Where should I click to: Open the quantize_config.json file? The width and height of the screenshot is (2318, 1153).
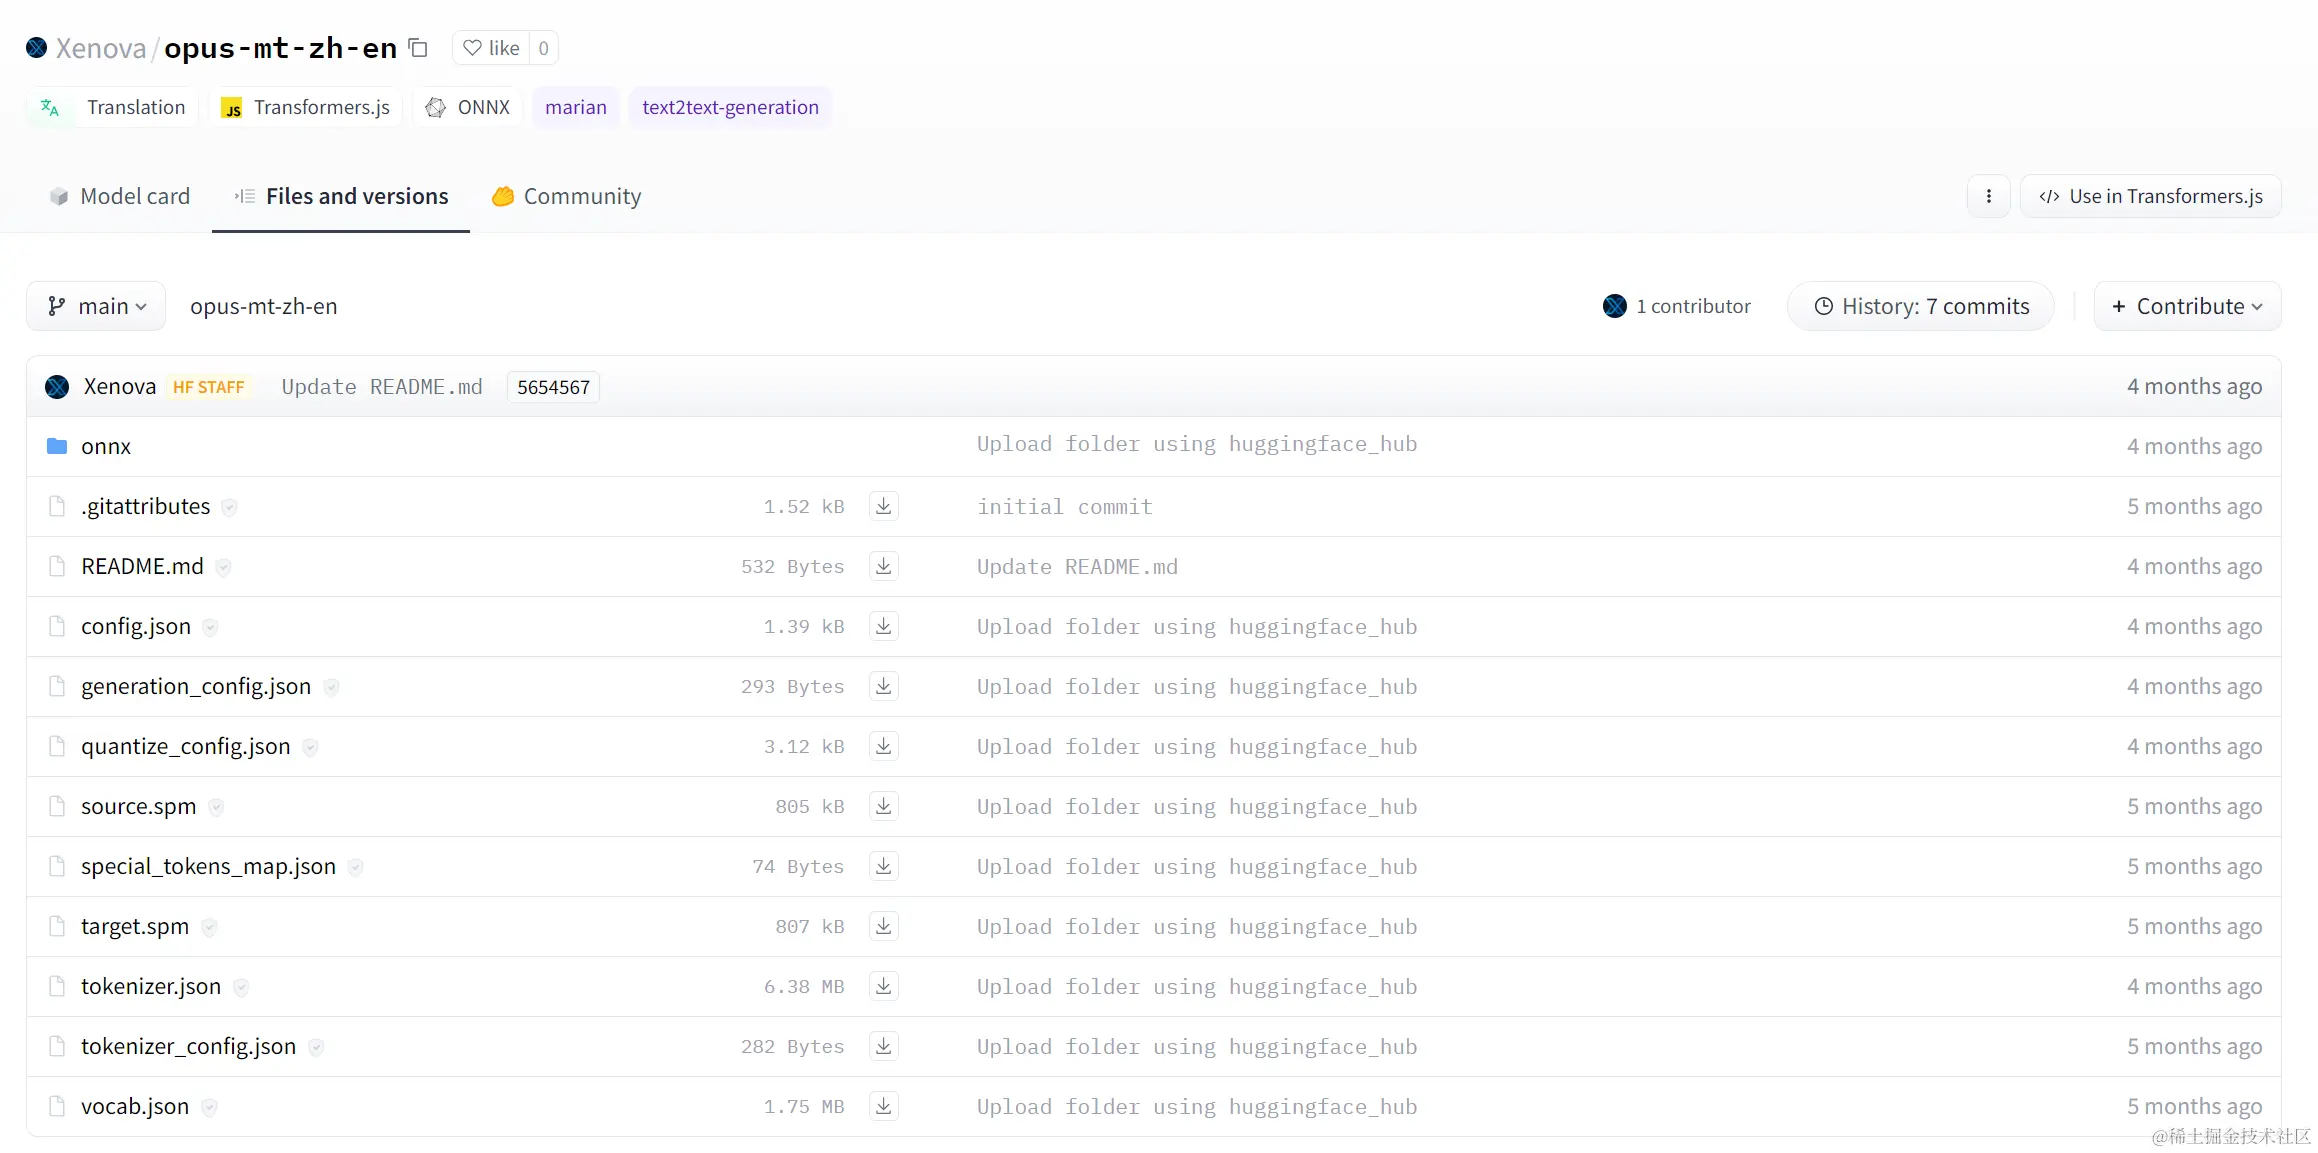(186, 746)
